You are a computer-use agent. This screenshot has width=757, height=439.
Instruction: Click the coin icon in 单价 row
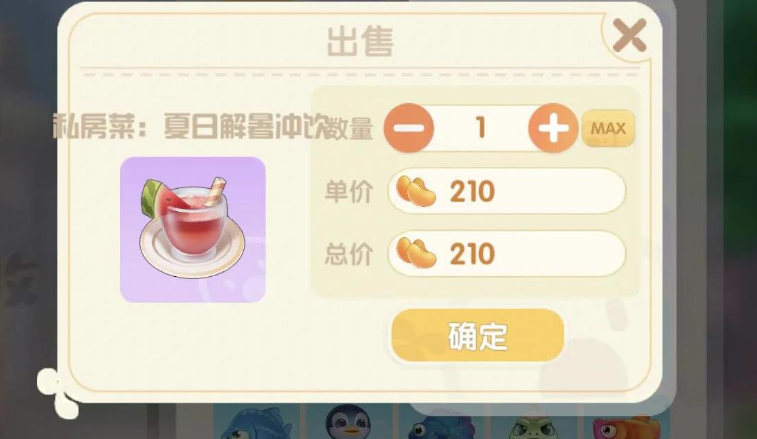click(x=416, y=191)
